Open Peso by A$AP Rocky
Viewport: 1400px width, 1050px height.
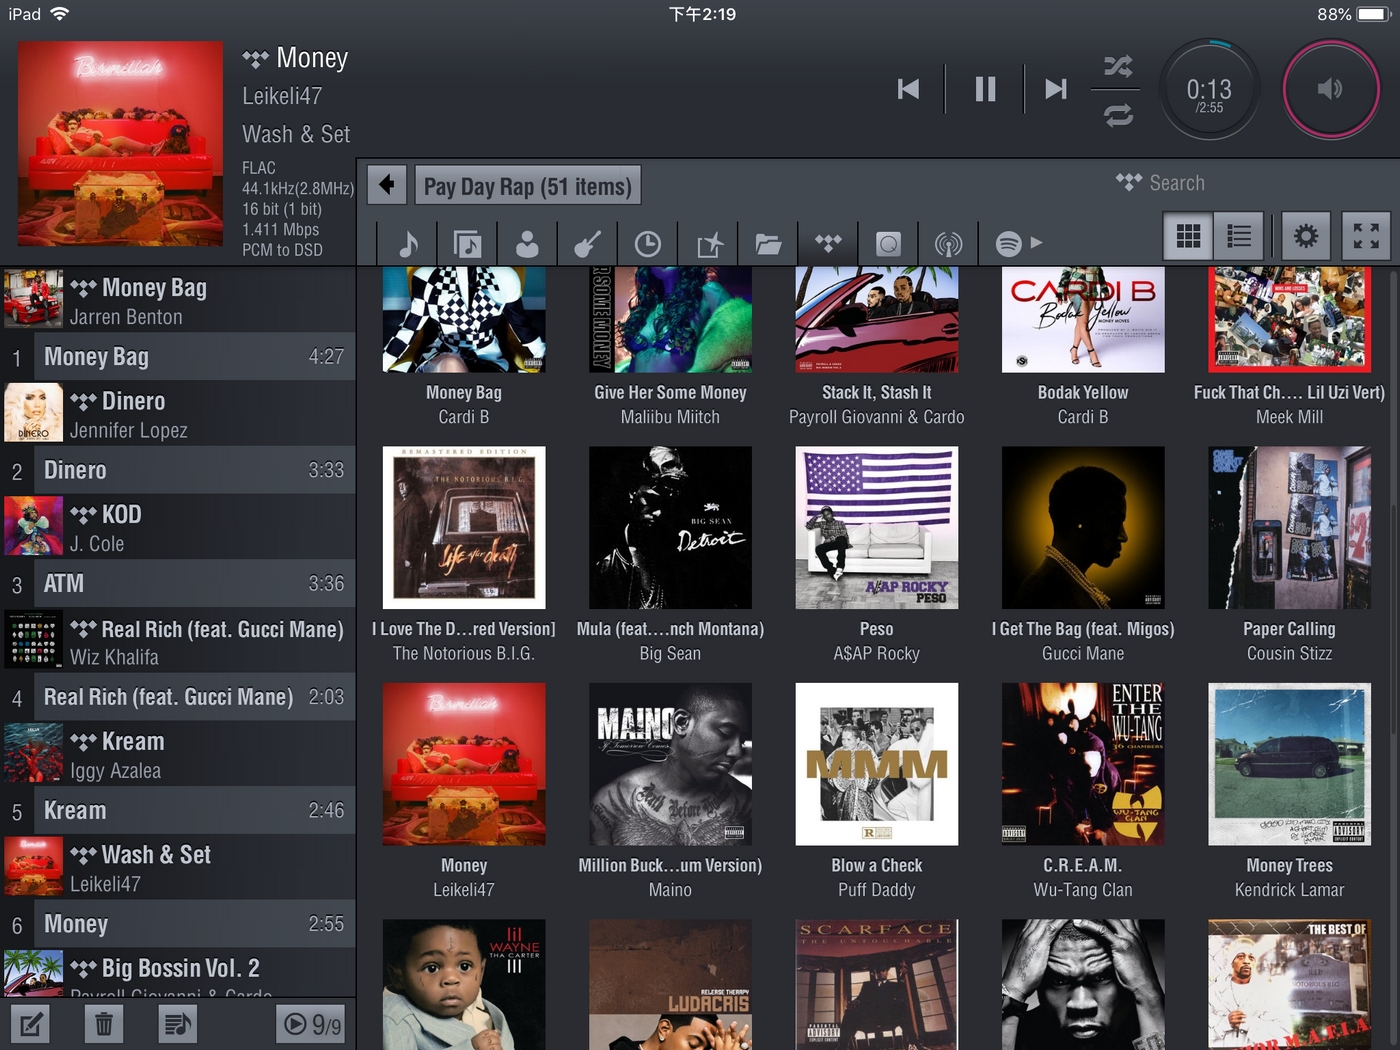pyautogui.click(x=877, y=528)
